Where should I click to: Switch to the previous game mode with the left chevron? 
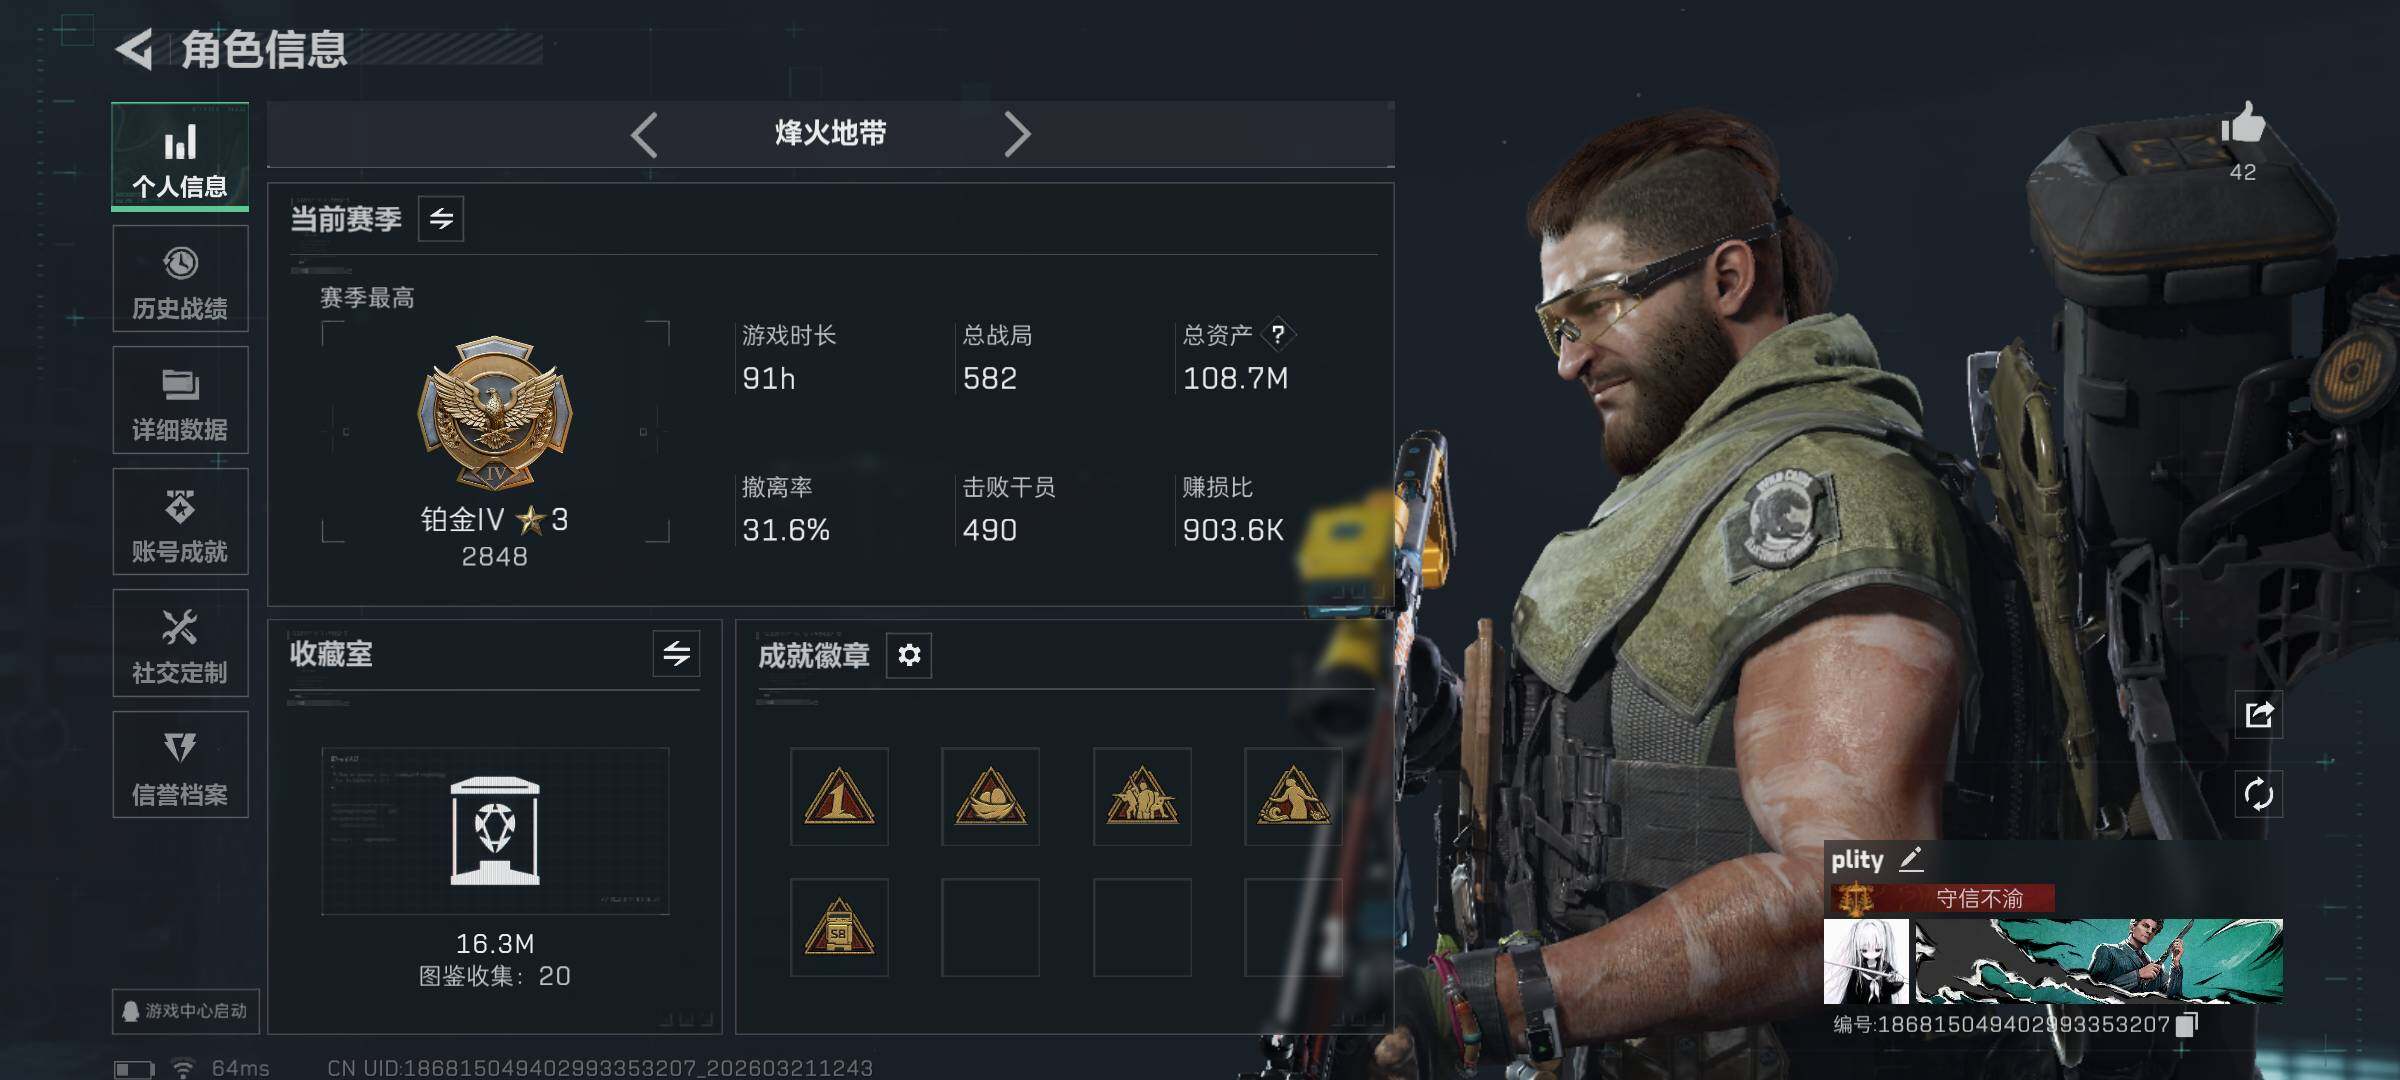click(644, 134)
